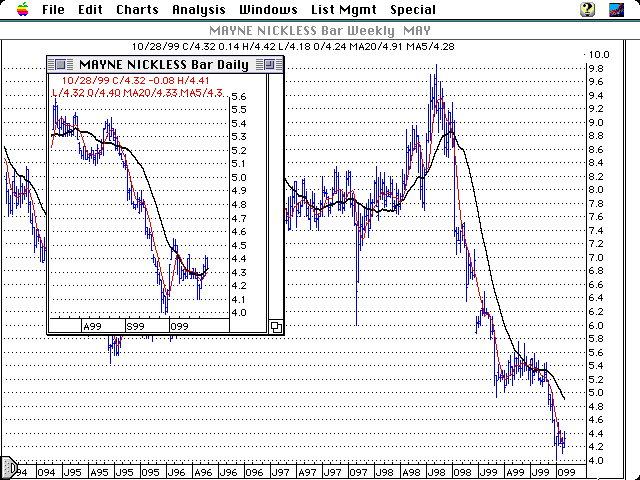Click the O99 date label in Daily window
The width and height of the screenshot is (640, 480).
tap(180, 327)
